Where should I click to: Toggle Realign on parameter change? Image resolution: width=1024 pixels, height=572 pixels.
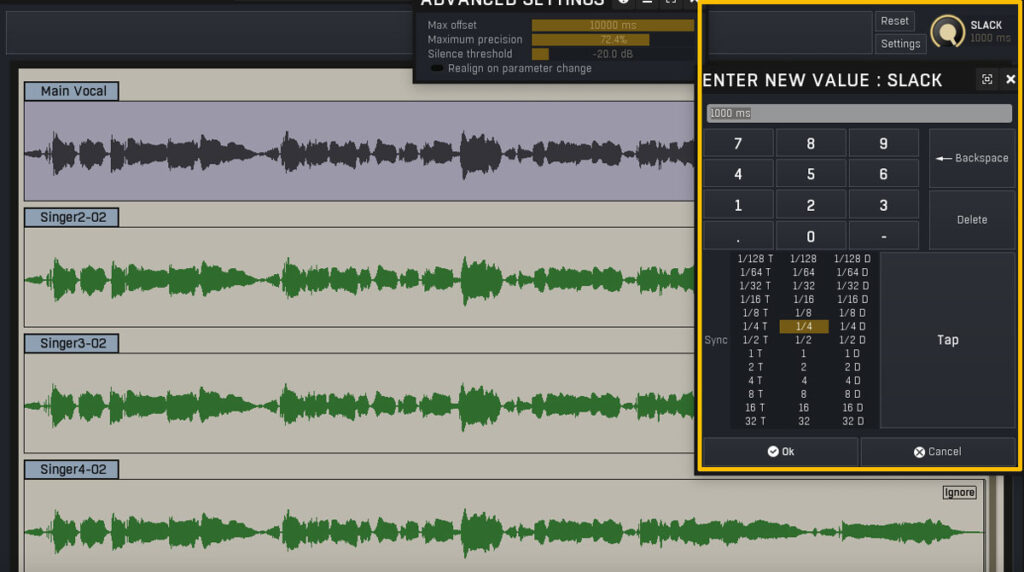pos(437,69)
